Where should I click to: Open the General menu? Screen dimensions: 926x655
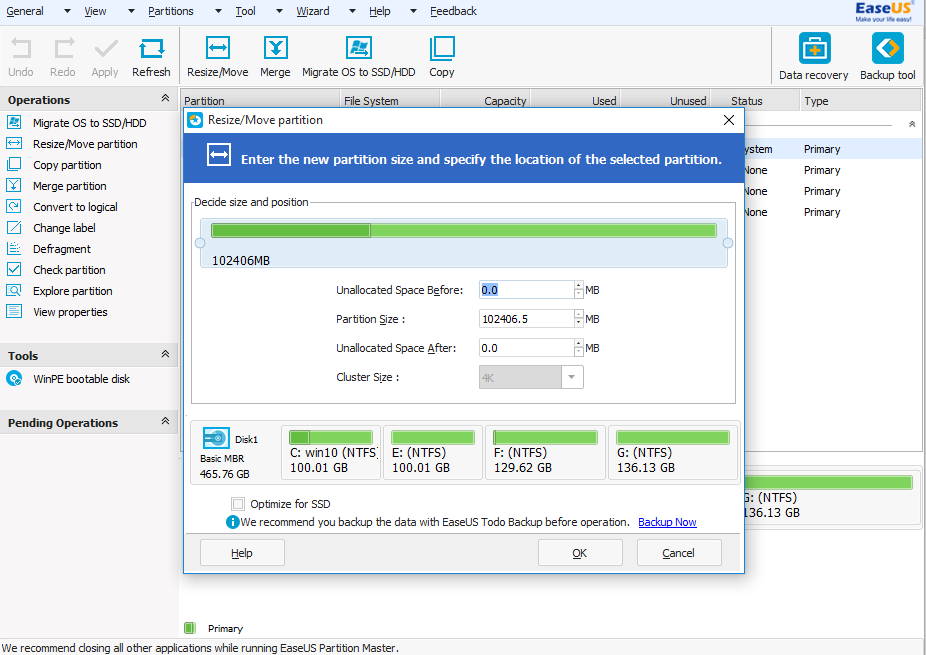click(x=25, y=11)
